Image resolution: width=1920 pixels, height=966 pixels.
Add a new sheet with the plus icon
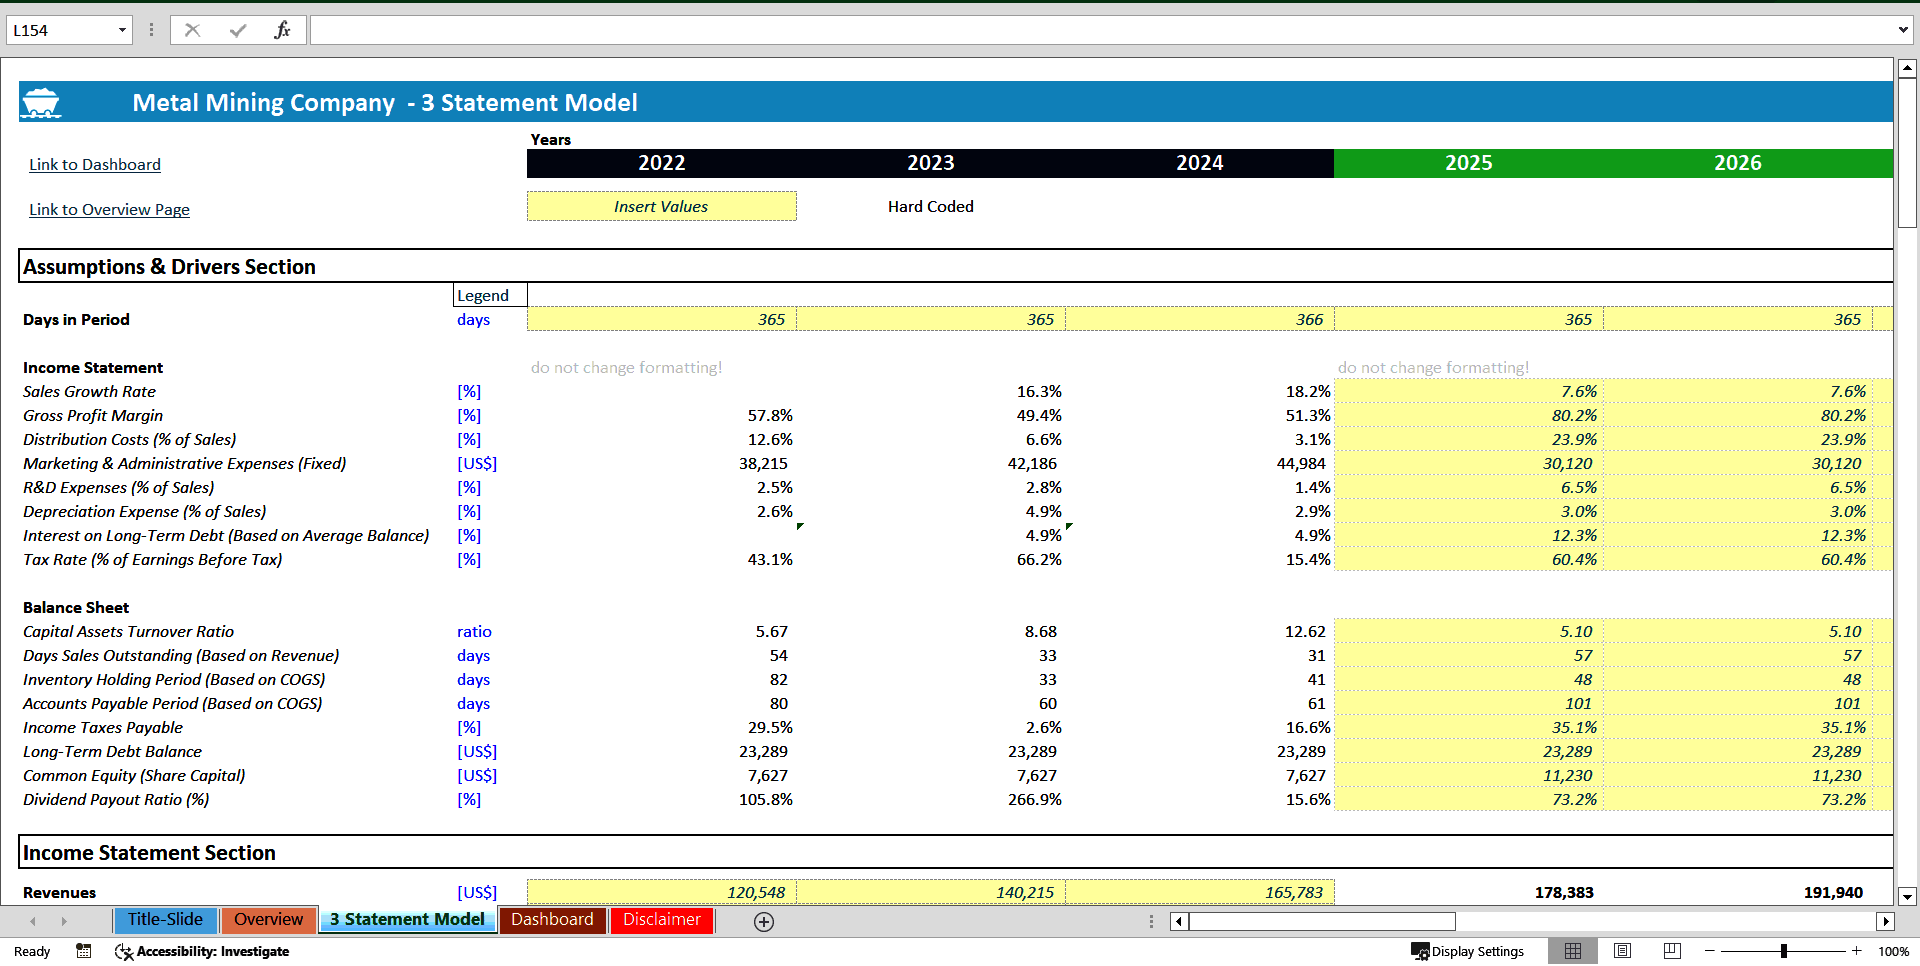click(x=764, y=922)
